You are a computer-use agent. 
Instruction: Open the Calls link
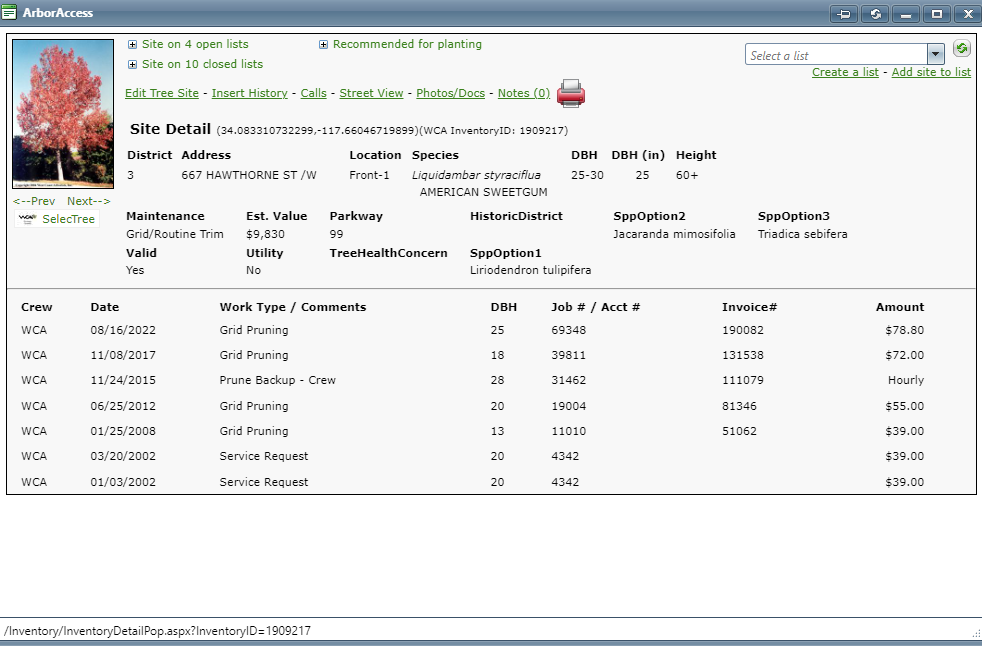coord(313,93)
